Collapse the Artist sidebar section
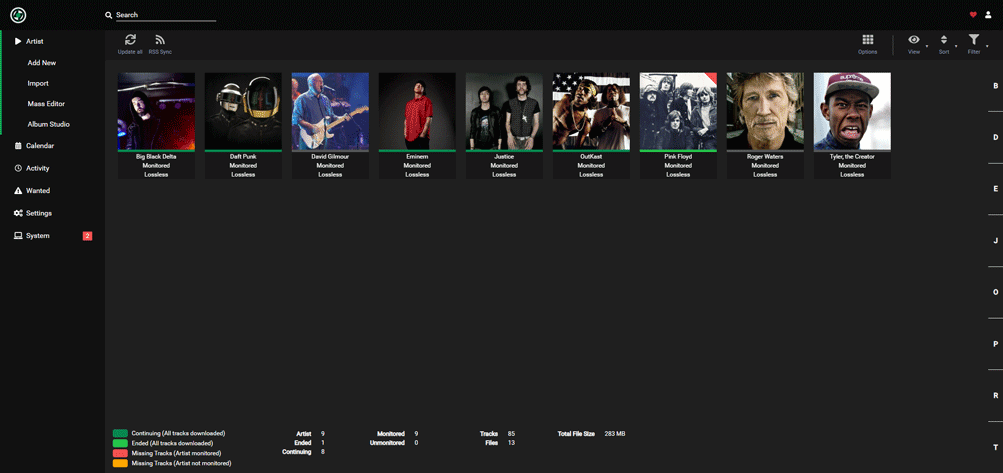Viewport: 1003px width, 473px height. tap(35, 42)
